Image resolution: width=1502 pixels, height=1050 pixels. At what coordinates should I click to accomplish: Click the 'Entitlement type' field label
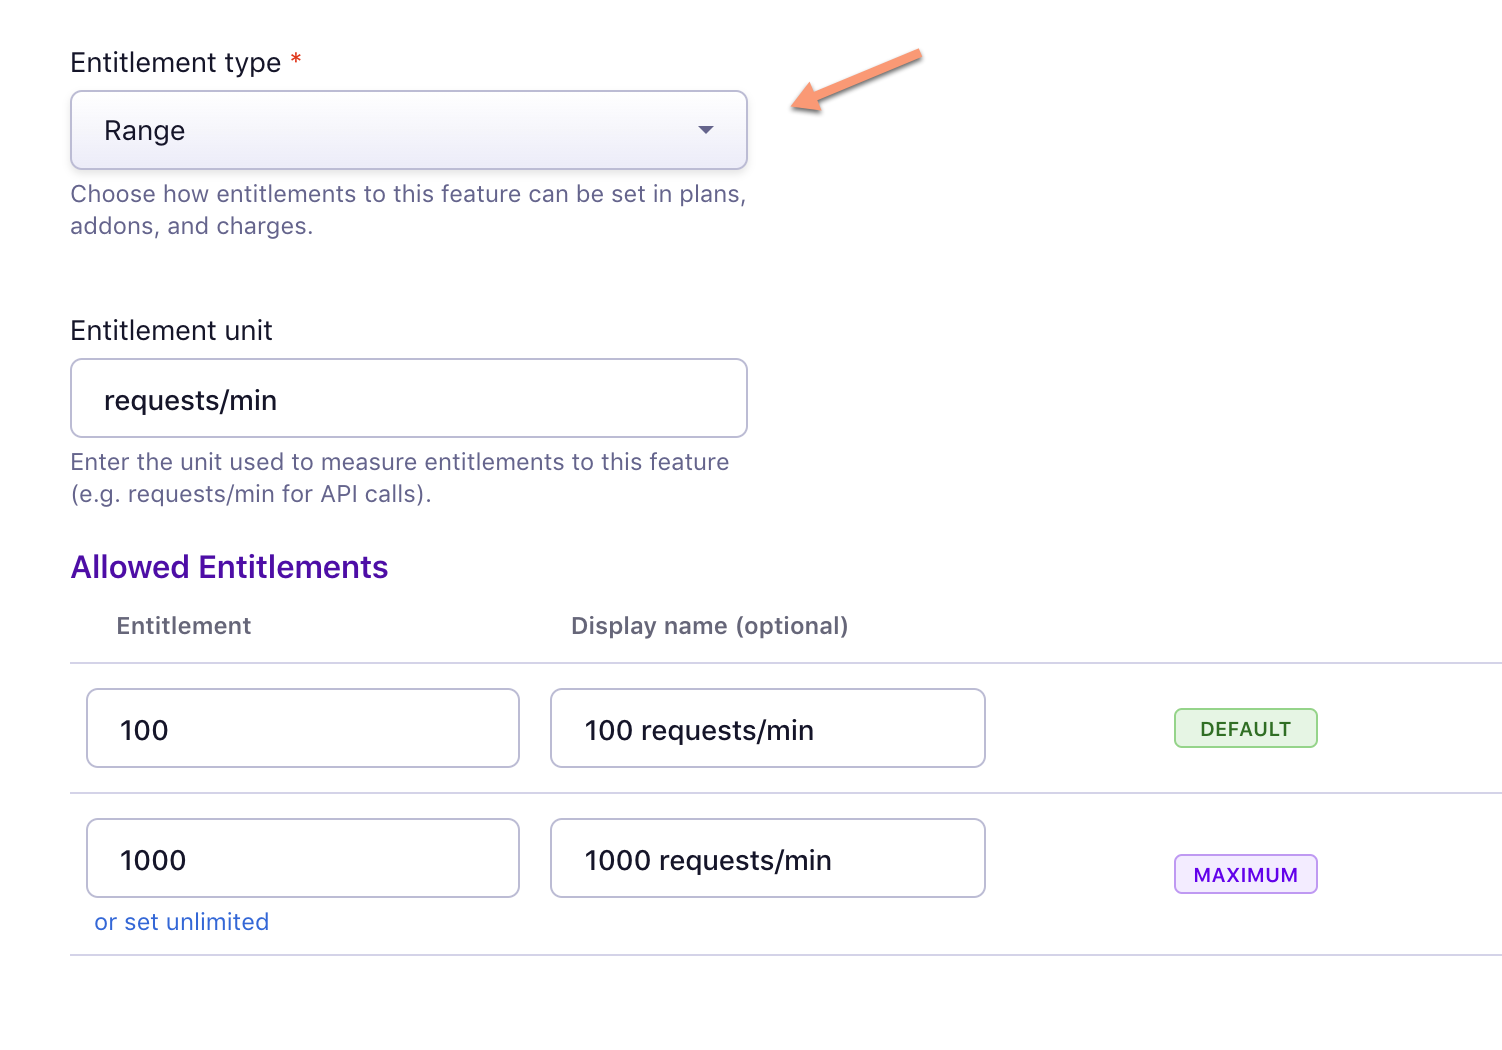(176, 62)
